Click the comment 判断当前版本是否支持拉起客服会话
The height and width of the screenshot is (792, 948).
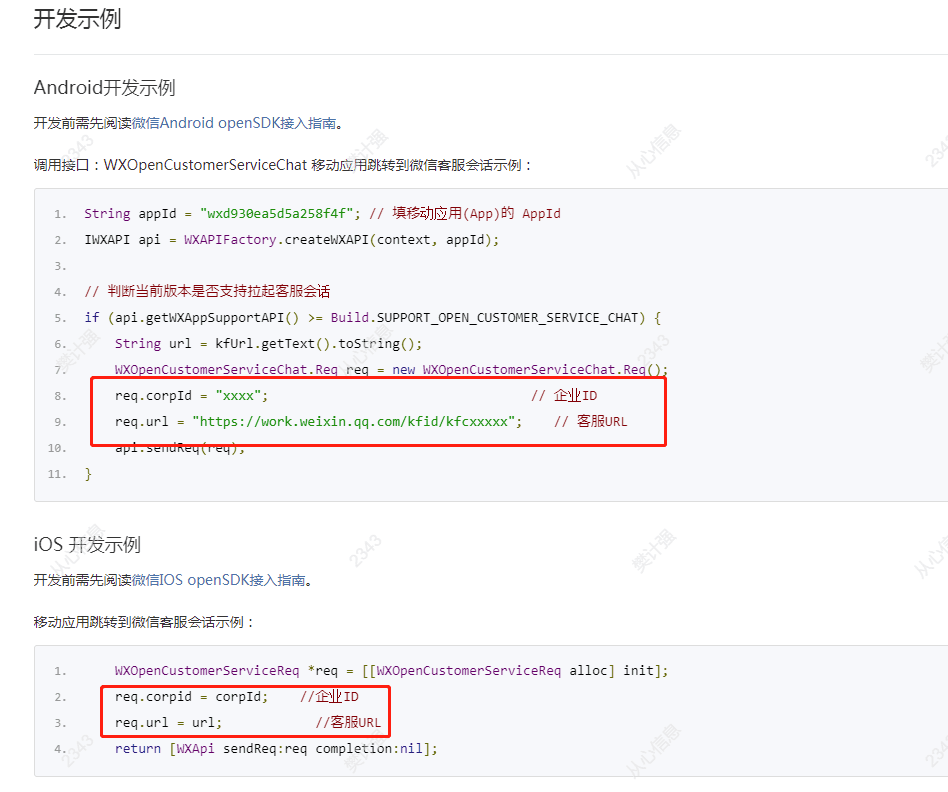coord(207,291)
